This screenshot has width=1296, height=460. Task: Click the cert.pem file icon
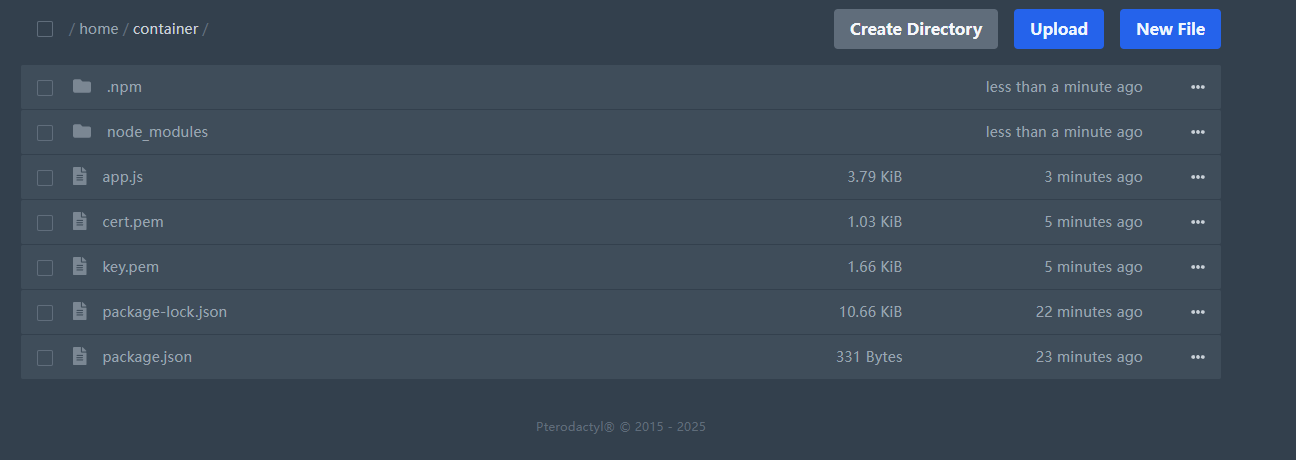point(80,222)
